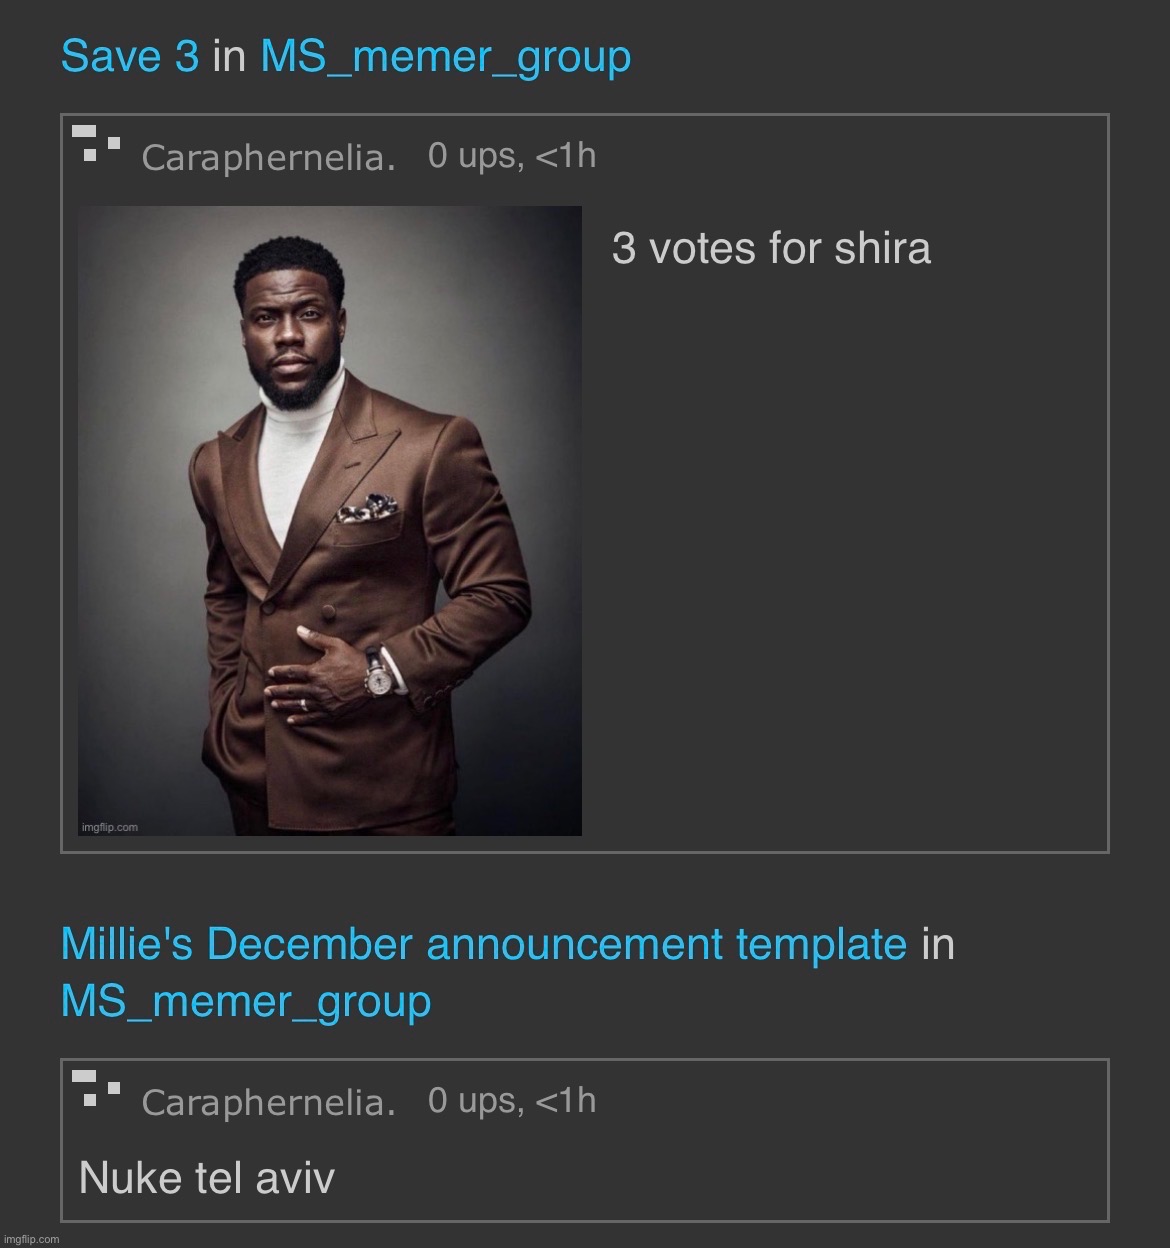Click the wristwatch in the suit photo

(x=378, y=678)
